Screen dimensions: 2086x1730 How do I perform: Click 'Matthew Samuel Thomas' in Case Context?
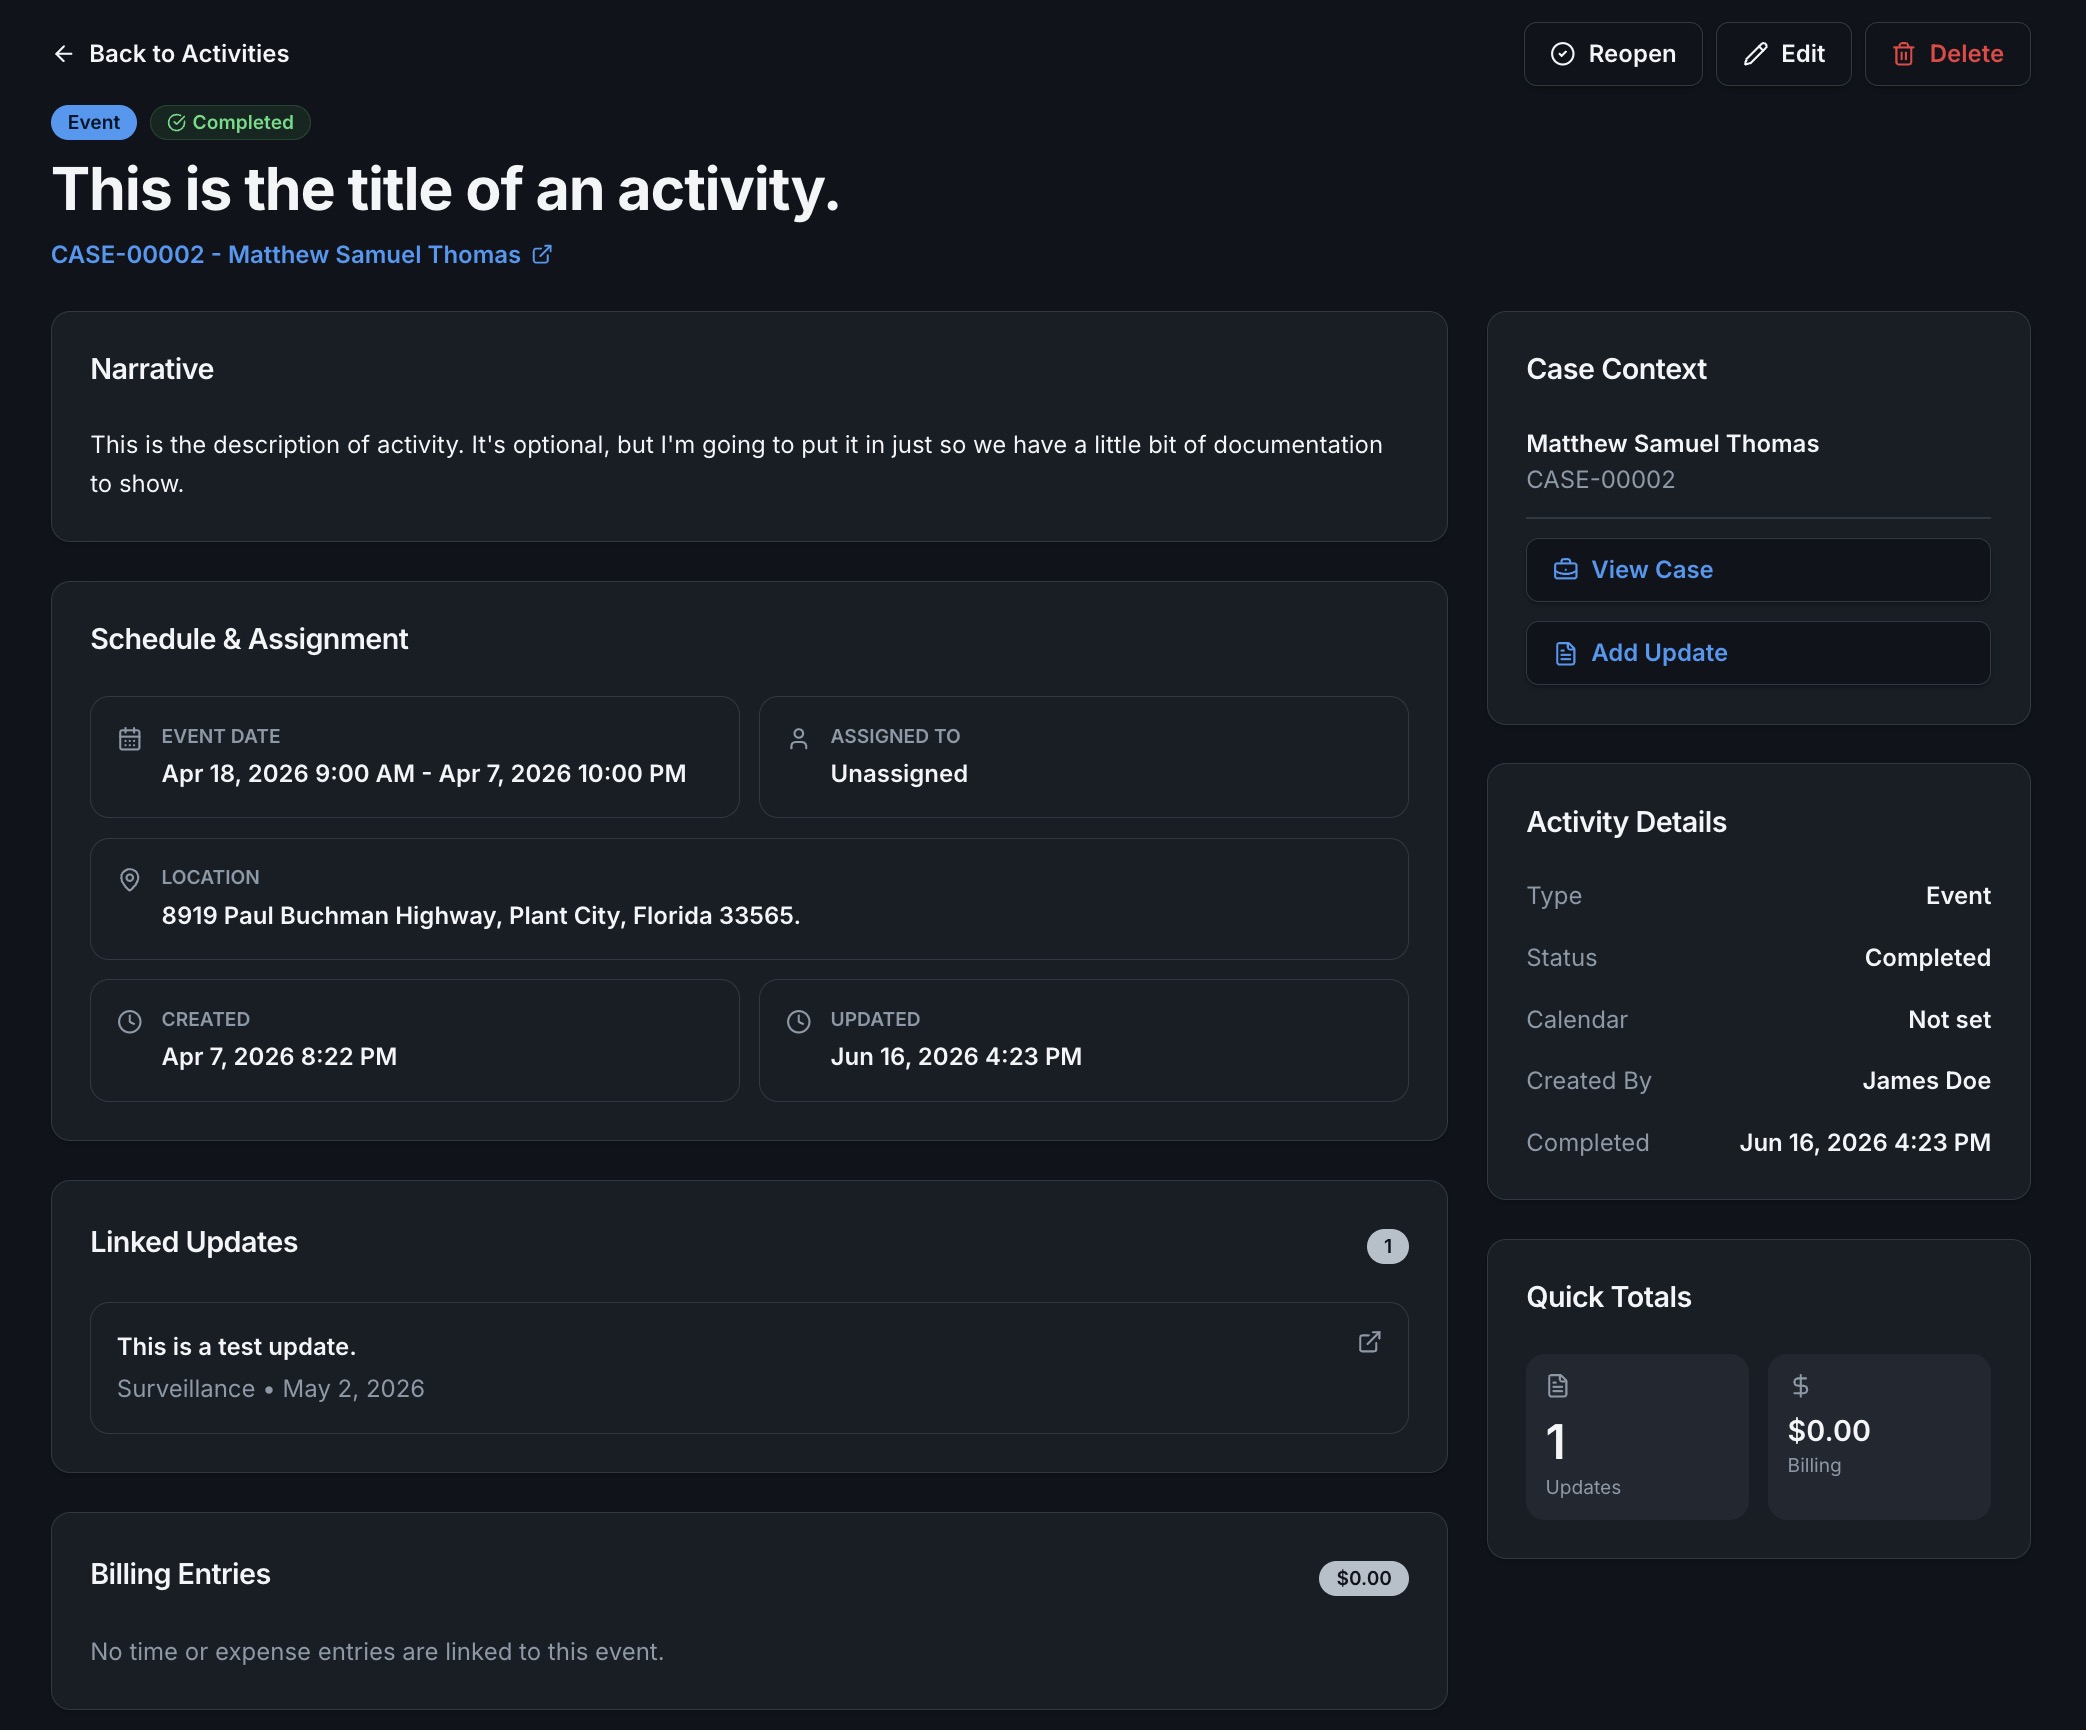1672,444
